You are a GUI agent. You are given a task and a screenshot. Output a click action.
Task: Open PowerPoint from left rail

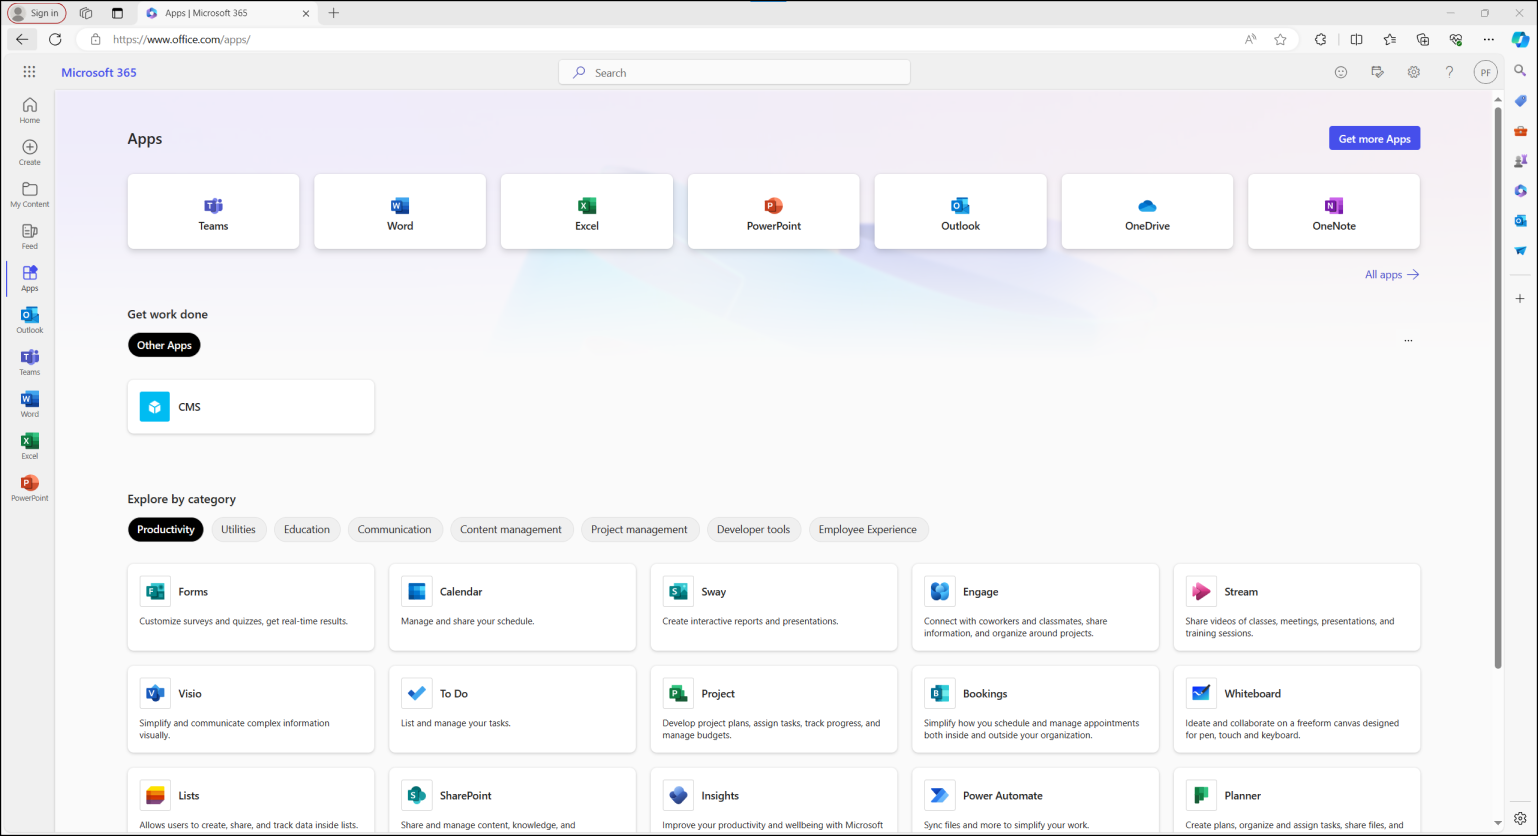click(30, 488)
